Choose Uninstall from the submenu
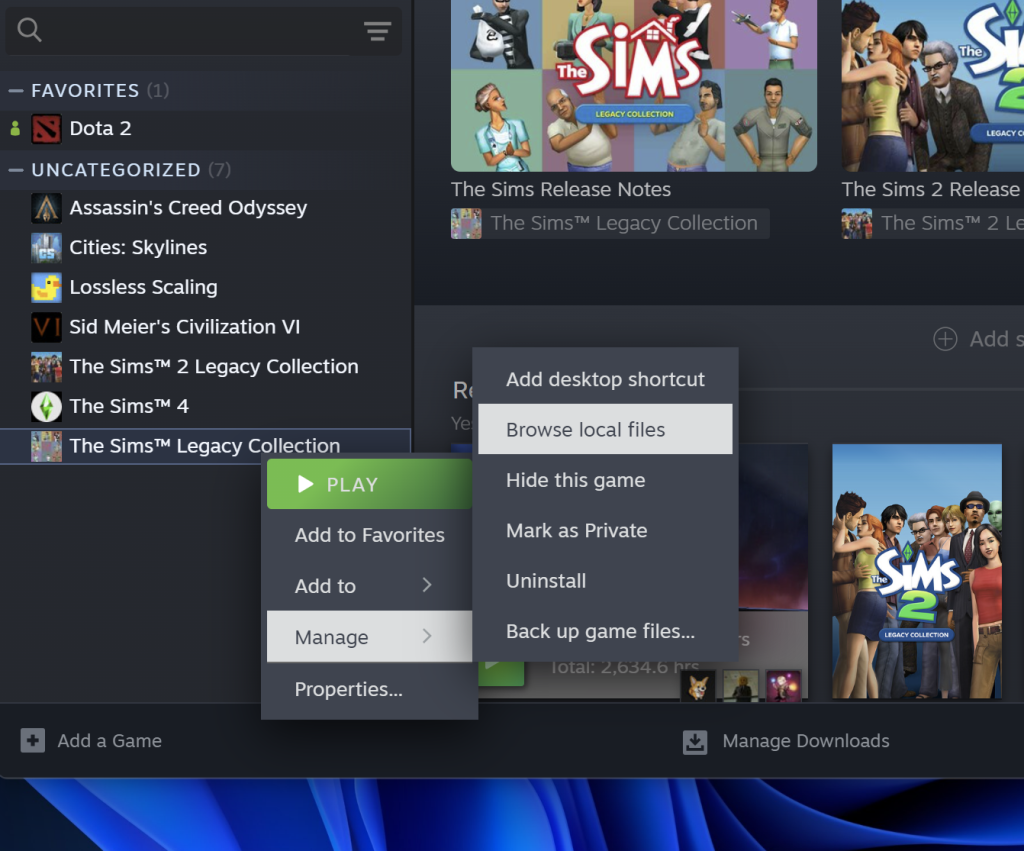The image size is (1024, 851). (605, 581)
